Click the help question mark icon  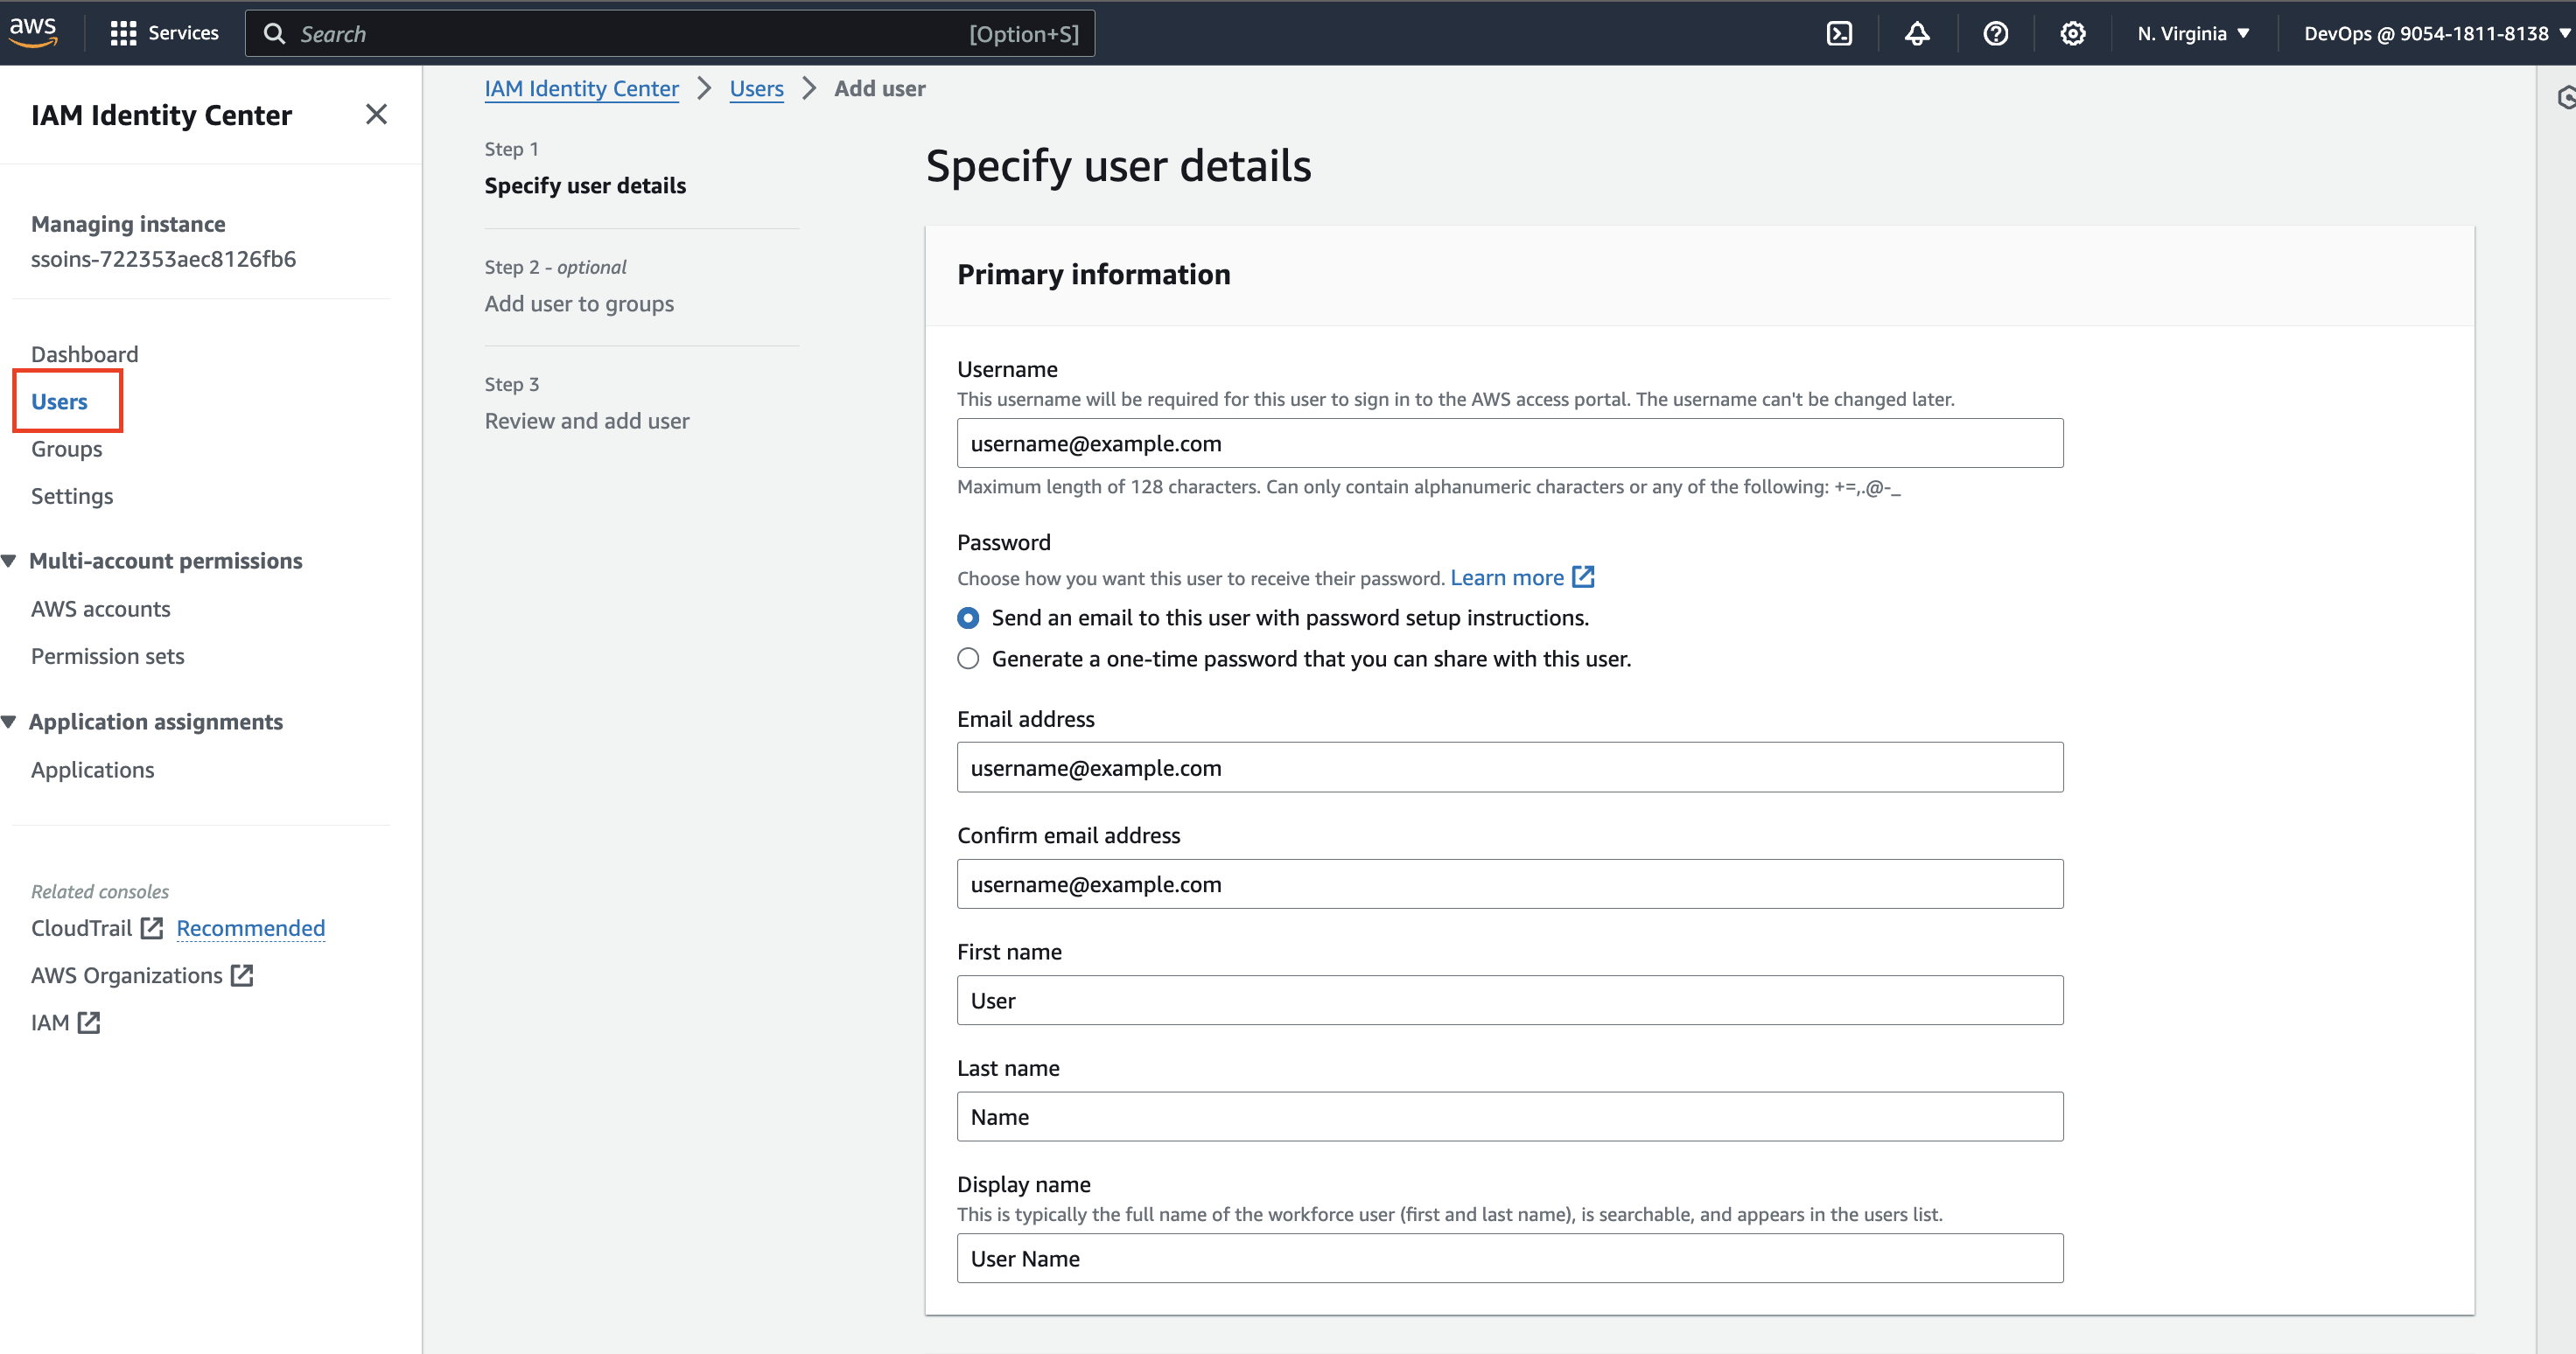pos(1995,33)
